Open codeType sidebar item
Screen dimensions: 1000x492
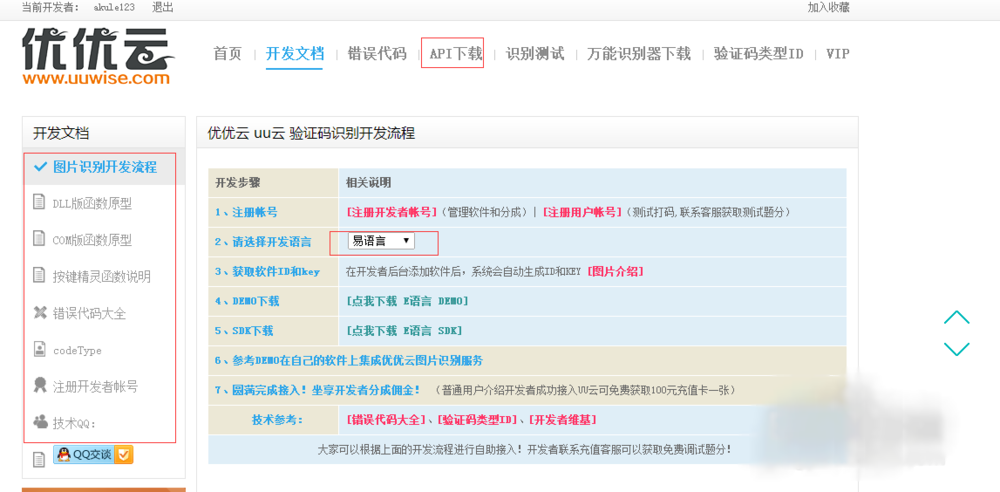coord(77,350)
